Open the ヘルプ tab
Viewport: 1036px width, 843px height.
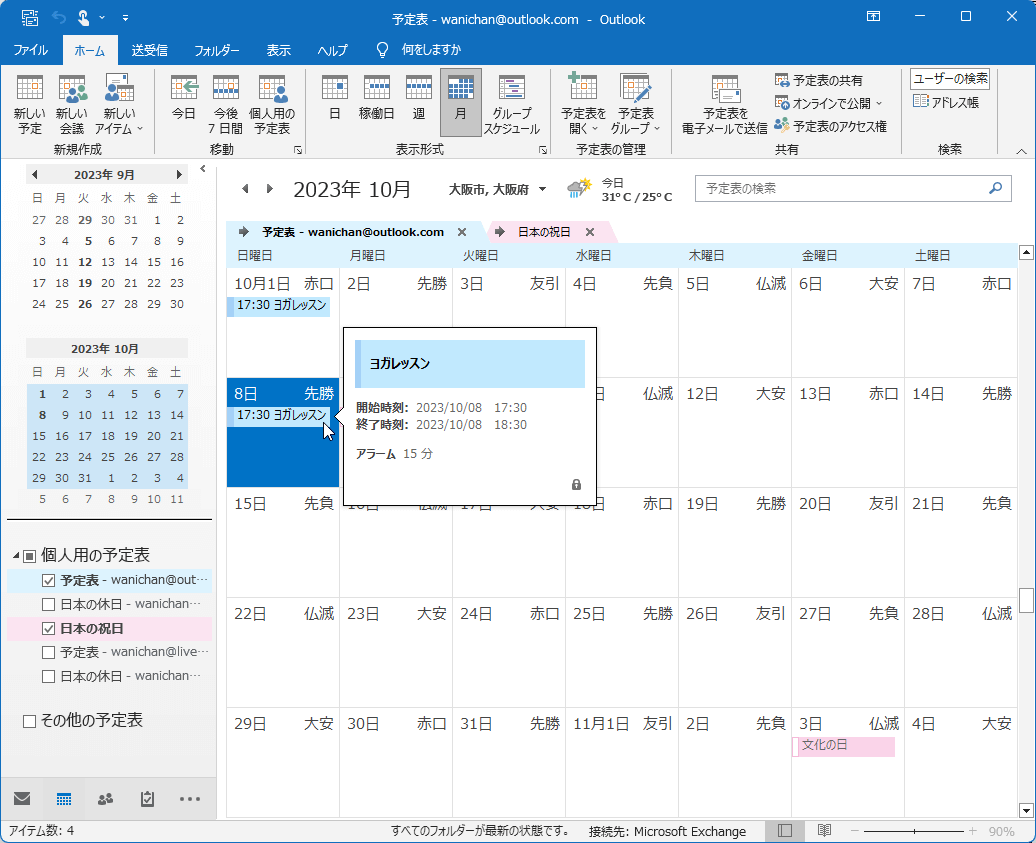tap(332, 50)
